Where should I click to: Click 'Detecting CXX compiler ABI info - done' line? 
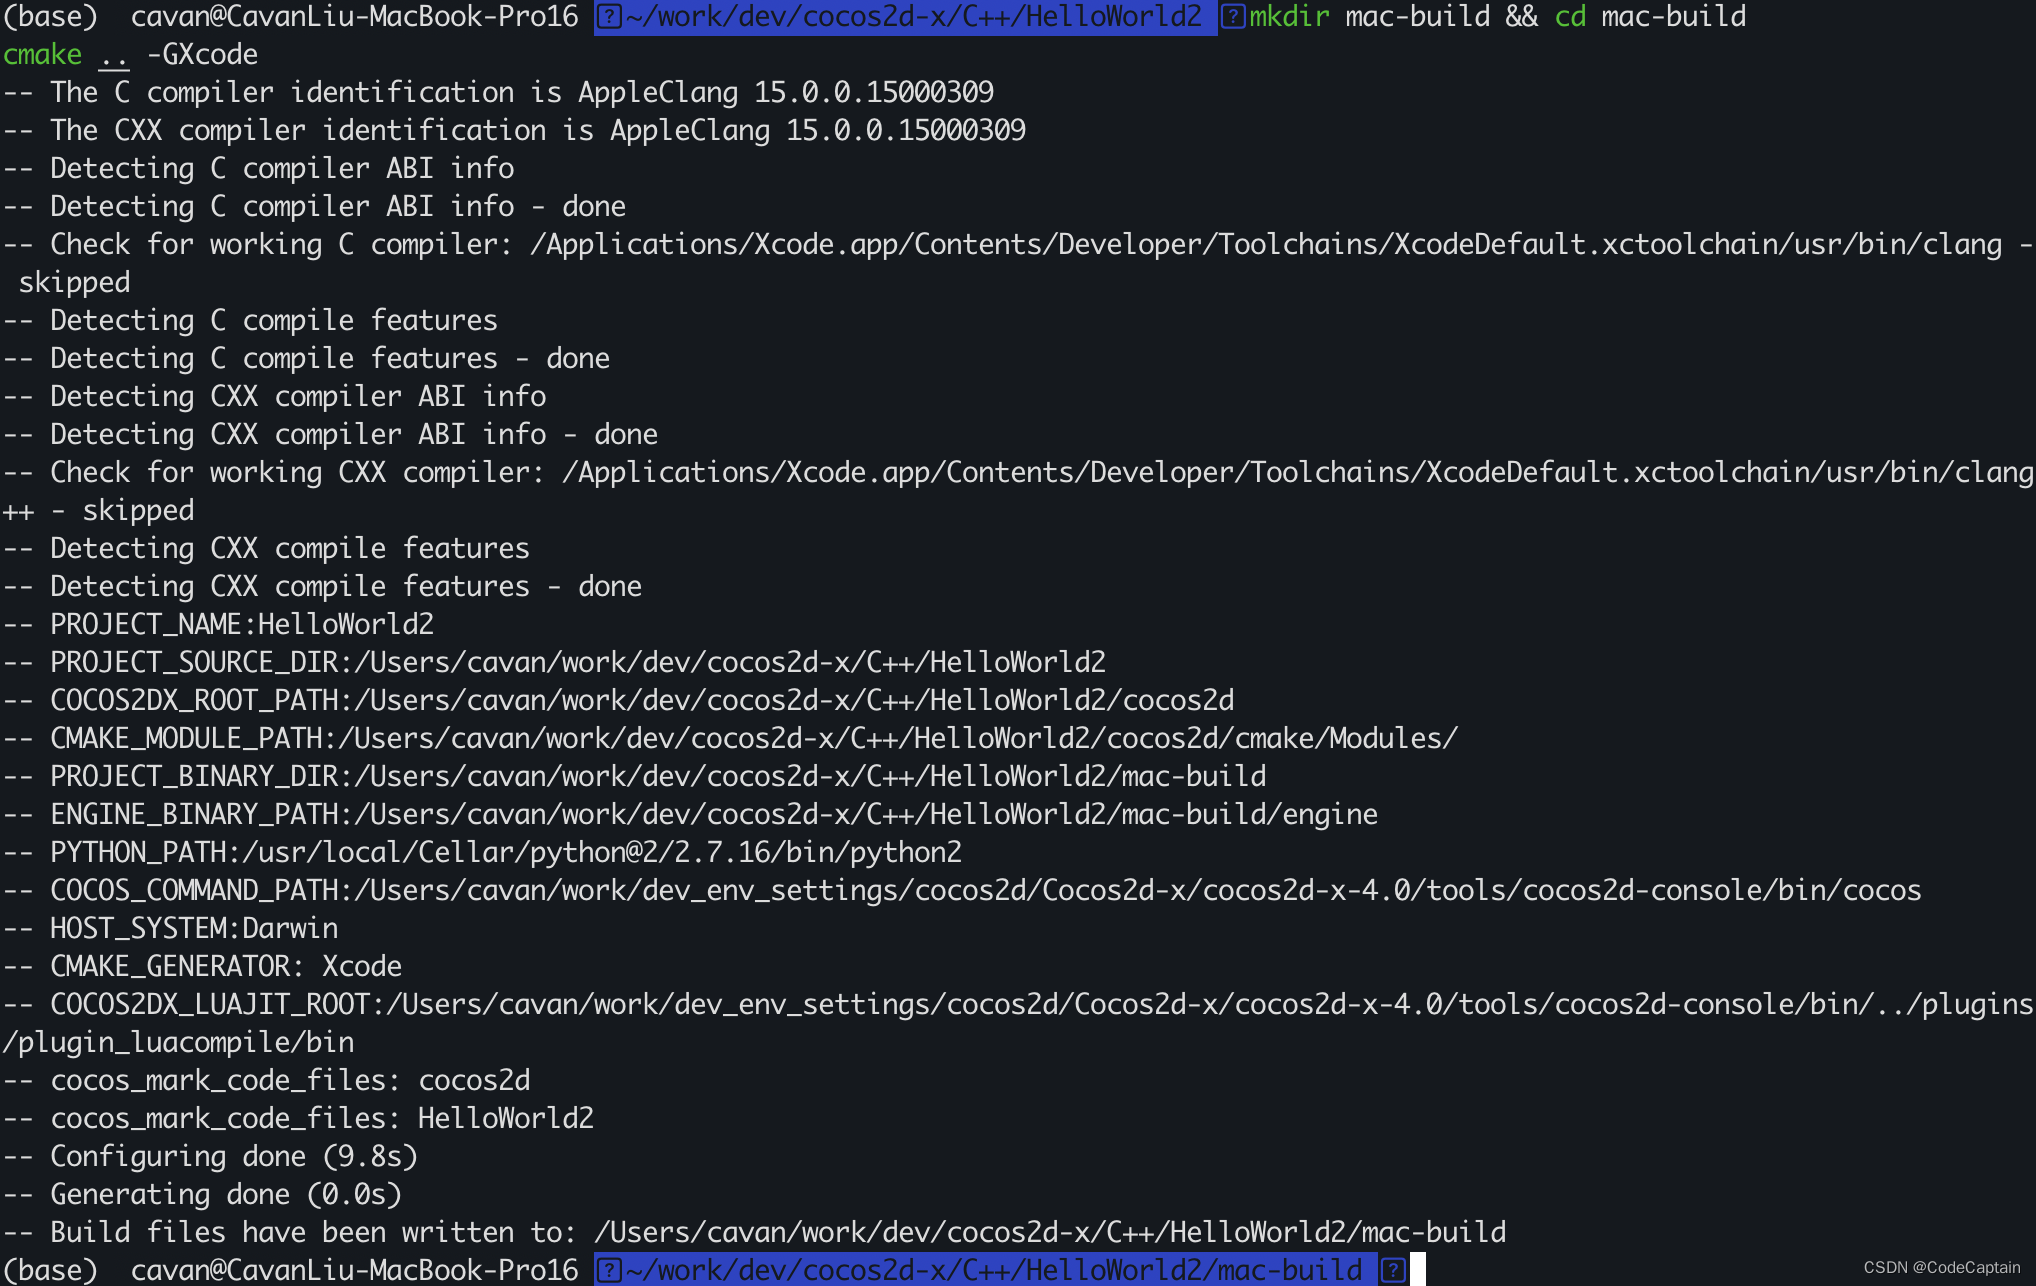coord(330,435)
